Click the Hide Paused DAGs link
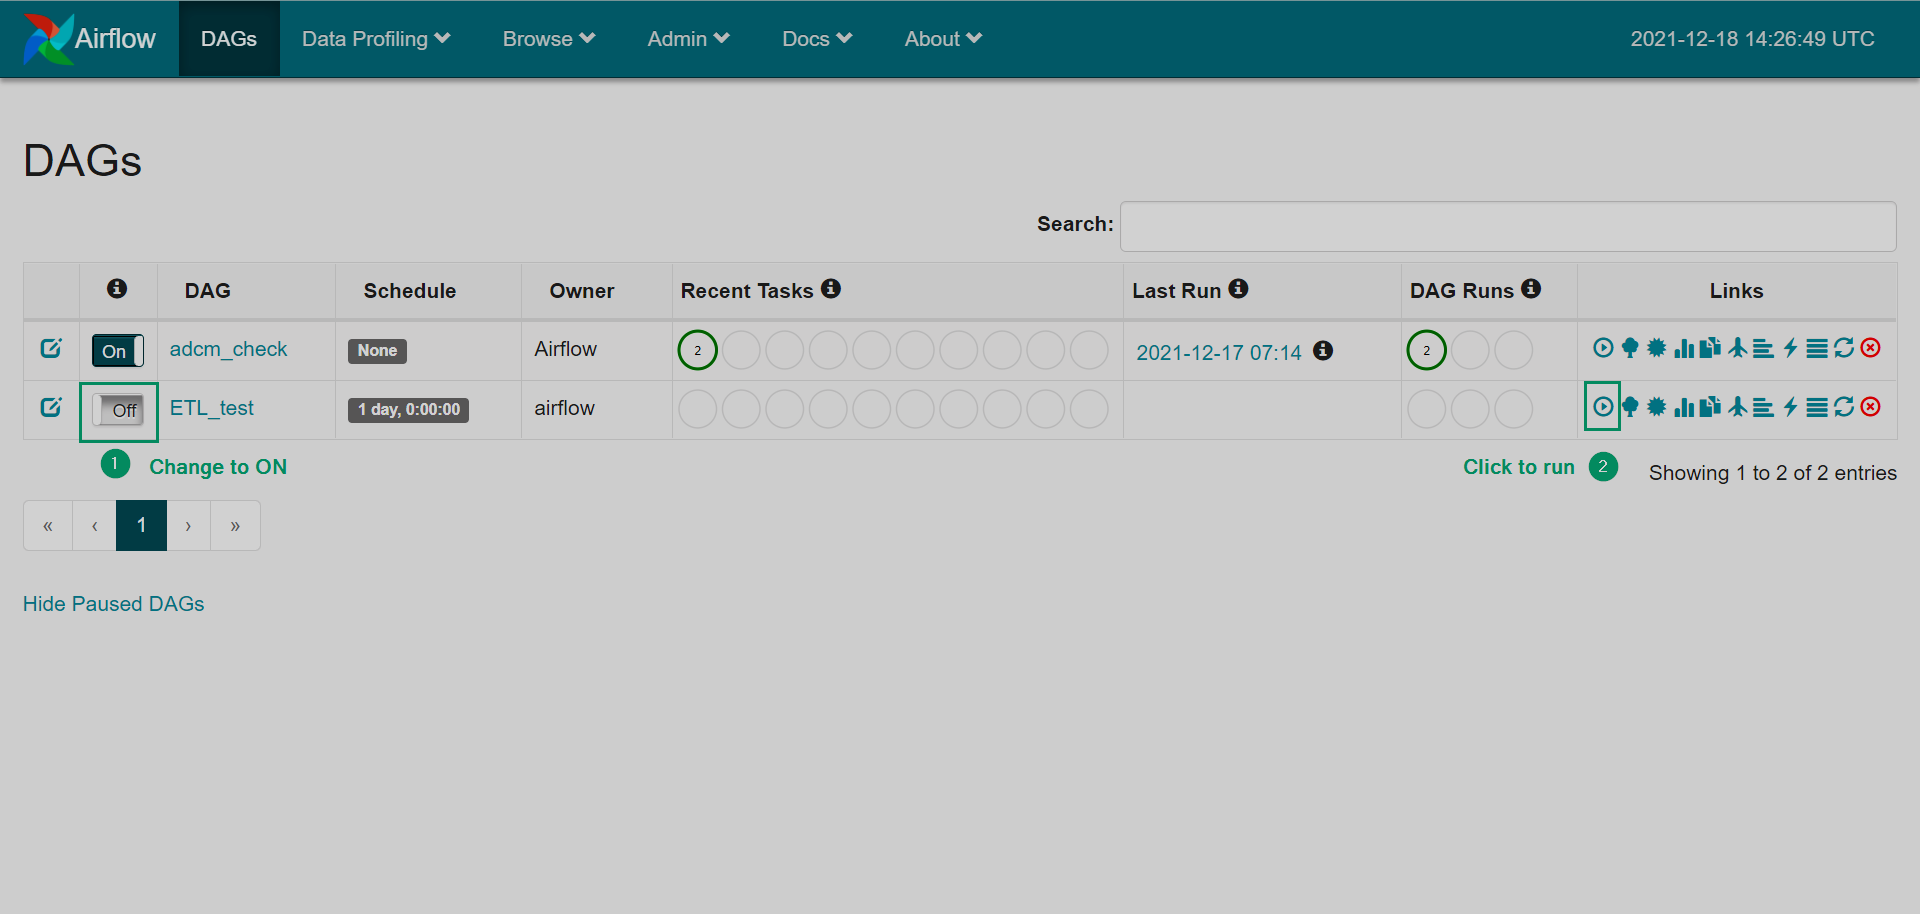Viewport: 1920px width, 914px height. 113,604
